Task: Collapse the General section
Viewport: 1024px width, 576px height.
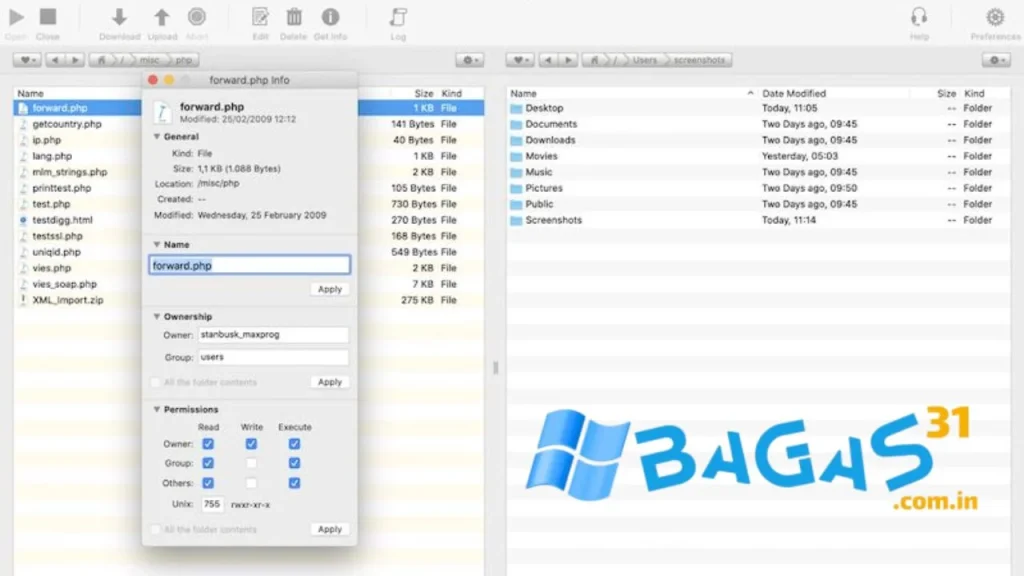Action: [x=157, y=136]
